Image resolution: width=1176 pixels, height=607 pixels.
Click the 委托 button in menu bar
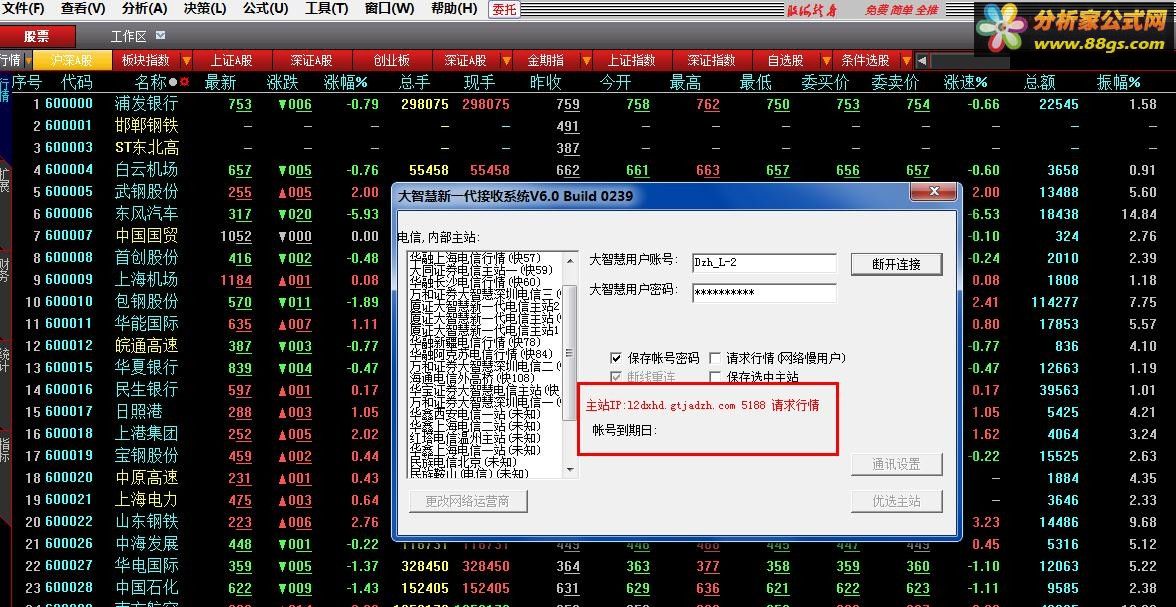tap(503, 9)
